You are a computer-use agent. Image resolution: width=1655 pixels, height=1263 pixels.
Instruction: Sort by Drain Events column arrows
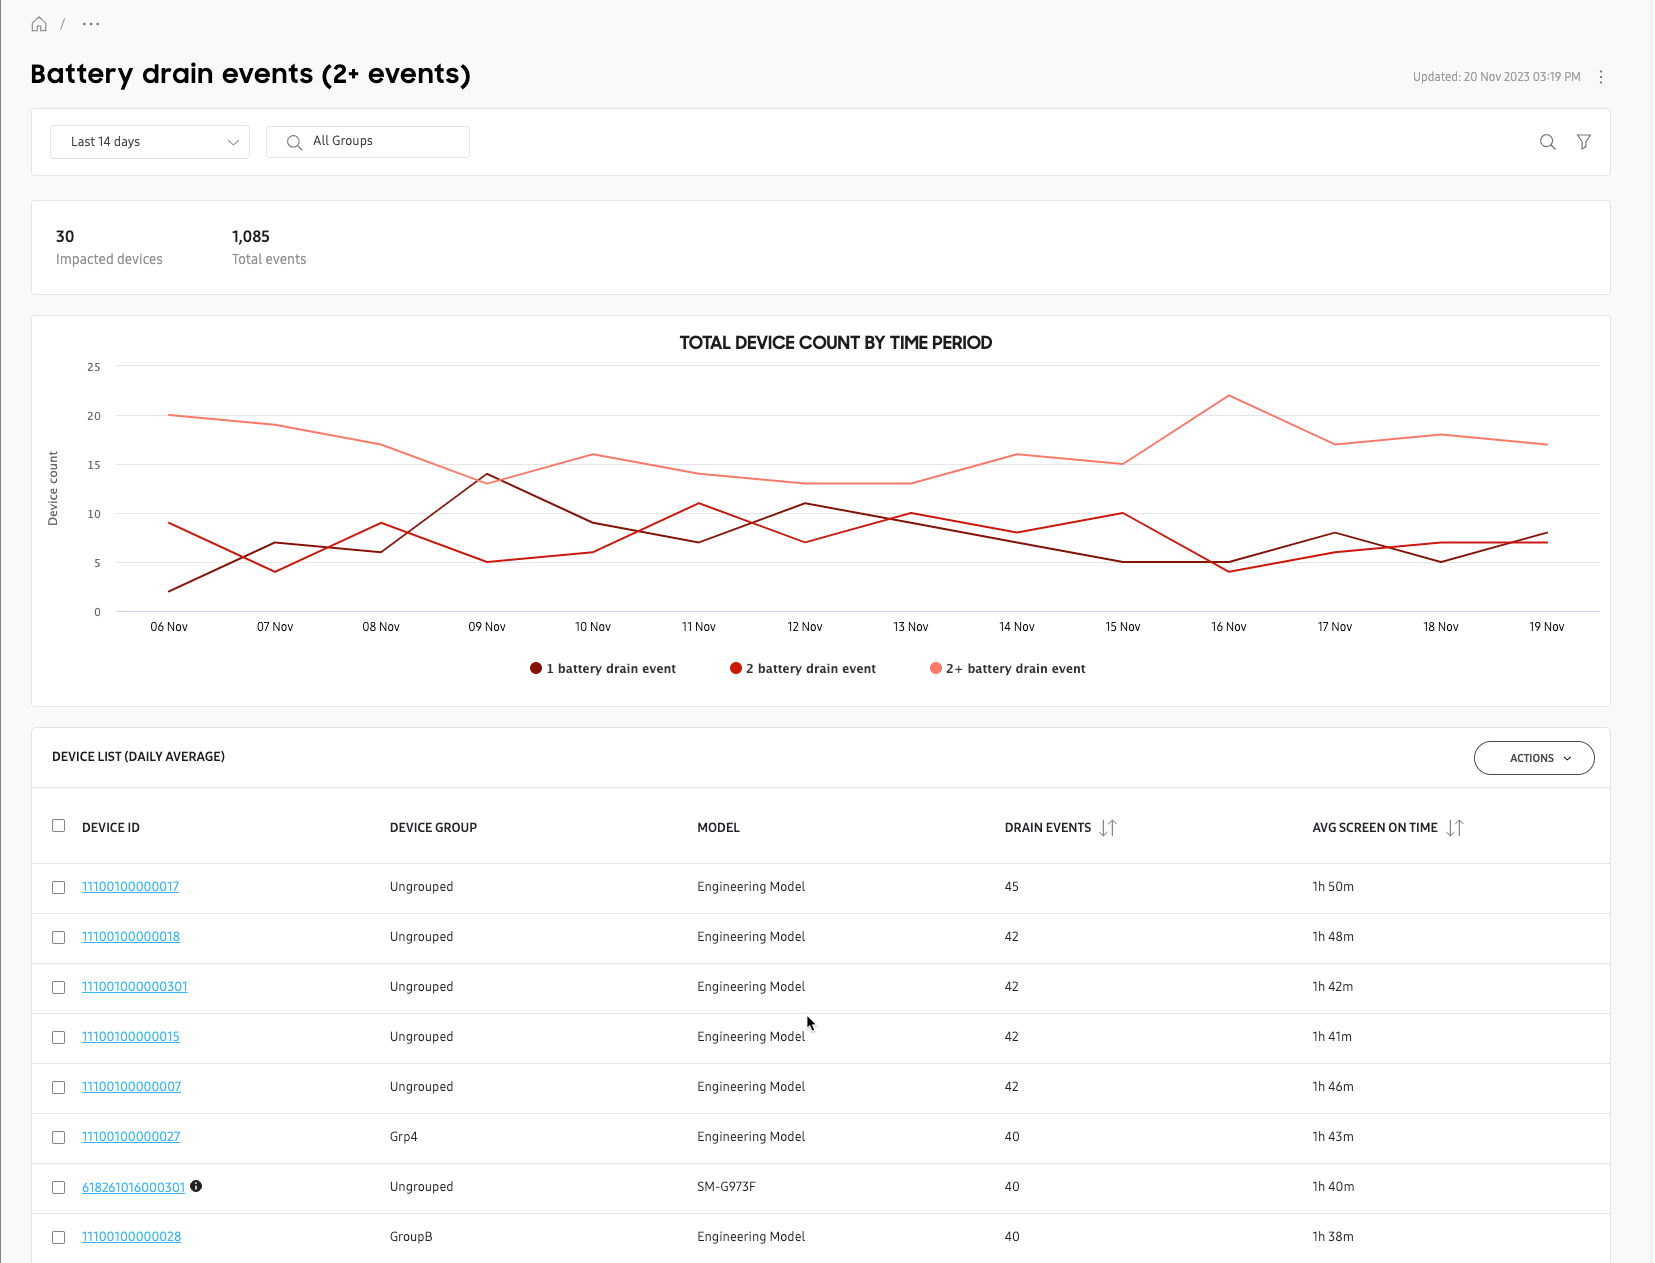tap(1108, 828)
